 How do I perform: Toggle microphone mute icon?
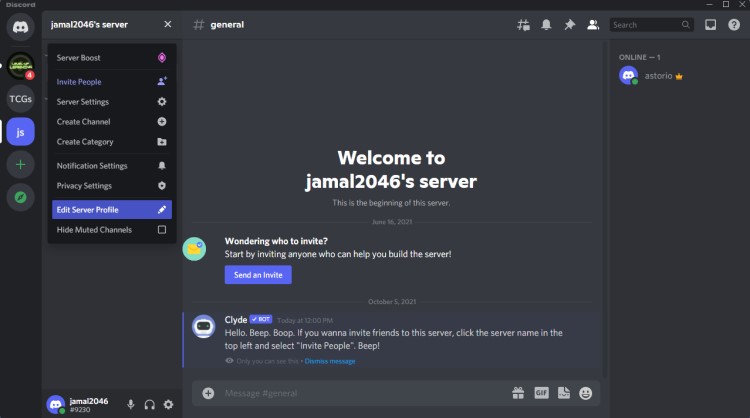pos(131,405)
